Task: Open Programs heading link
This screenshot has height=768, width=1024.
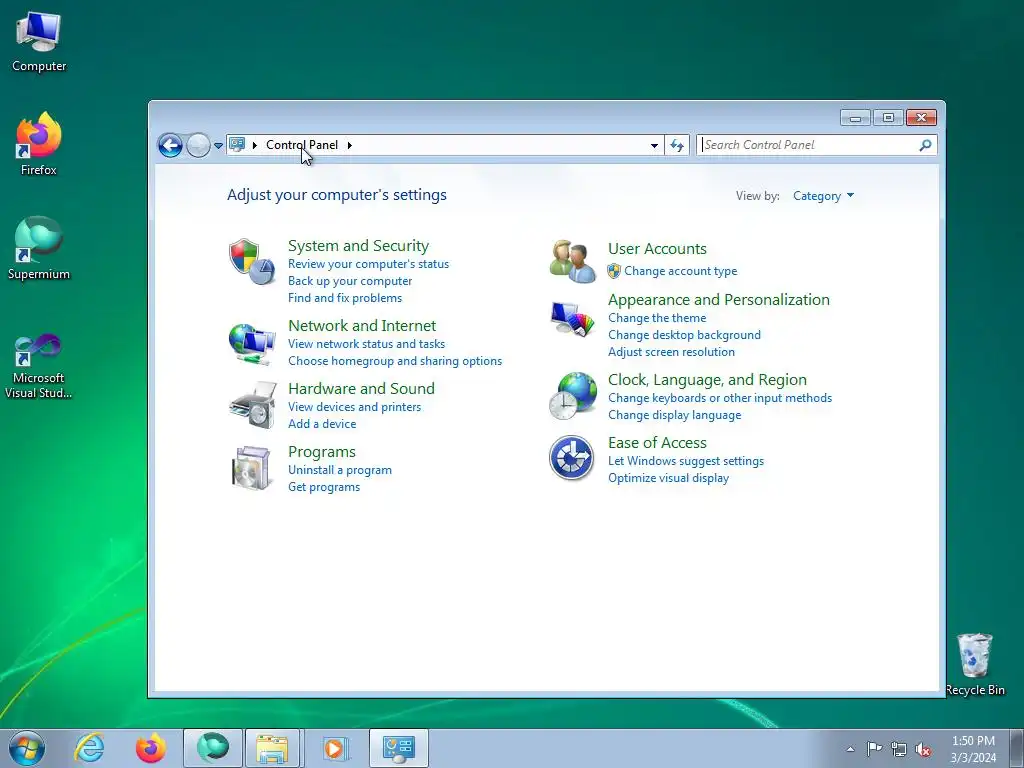Action: click(x=321, y=452)
